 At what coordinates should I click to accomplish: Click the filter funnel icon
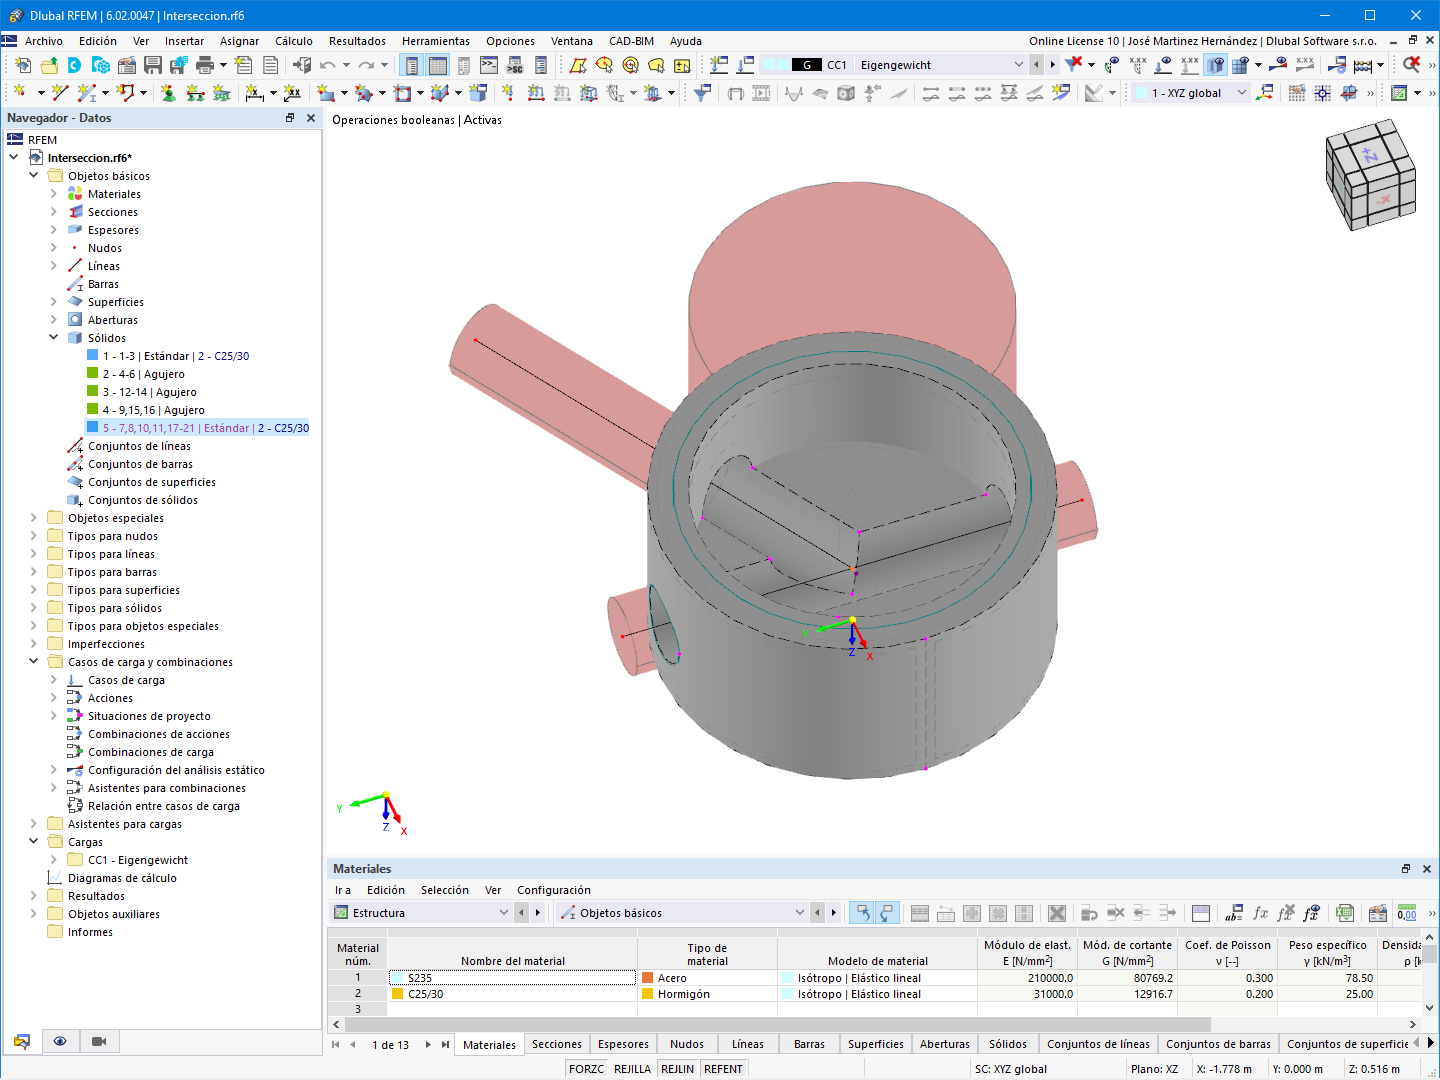703,93
